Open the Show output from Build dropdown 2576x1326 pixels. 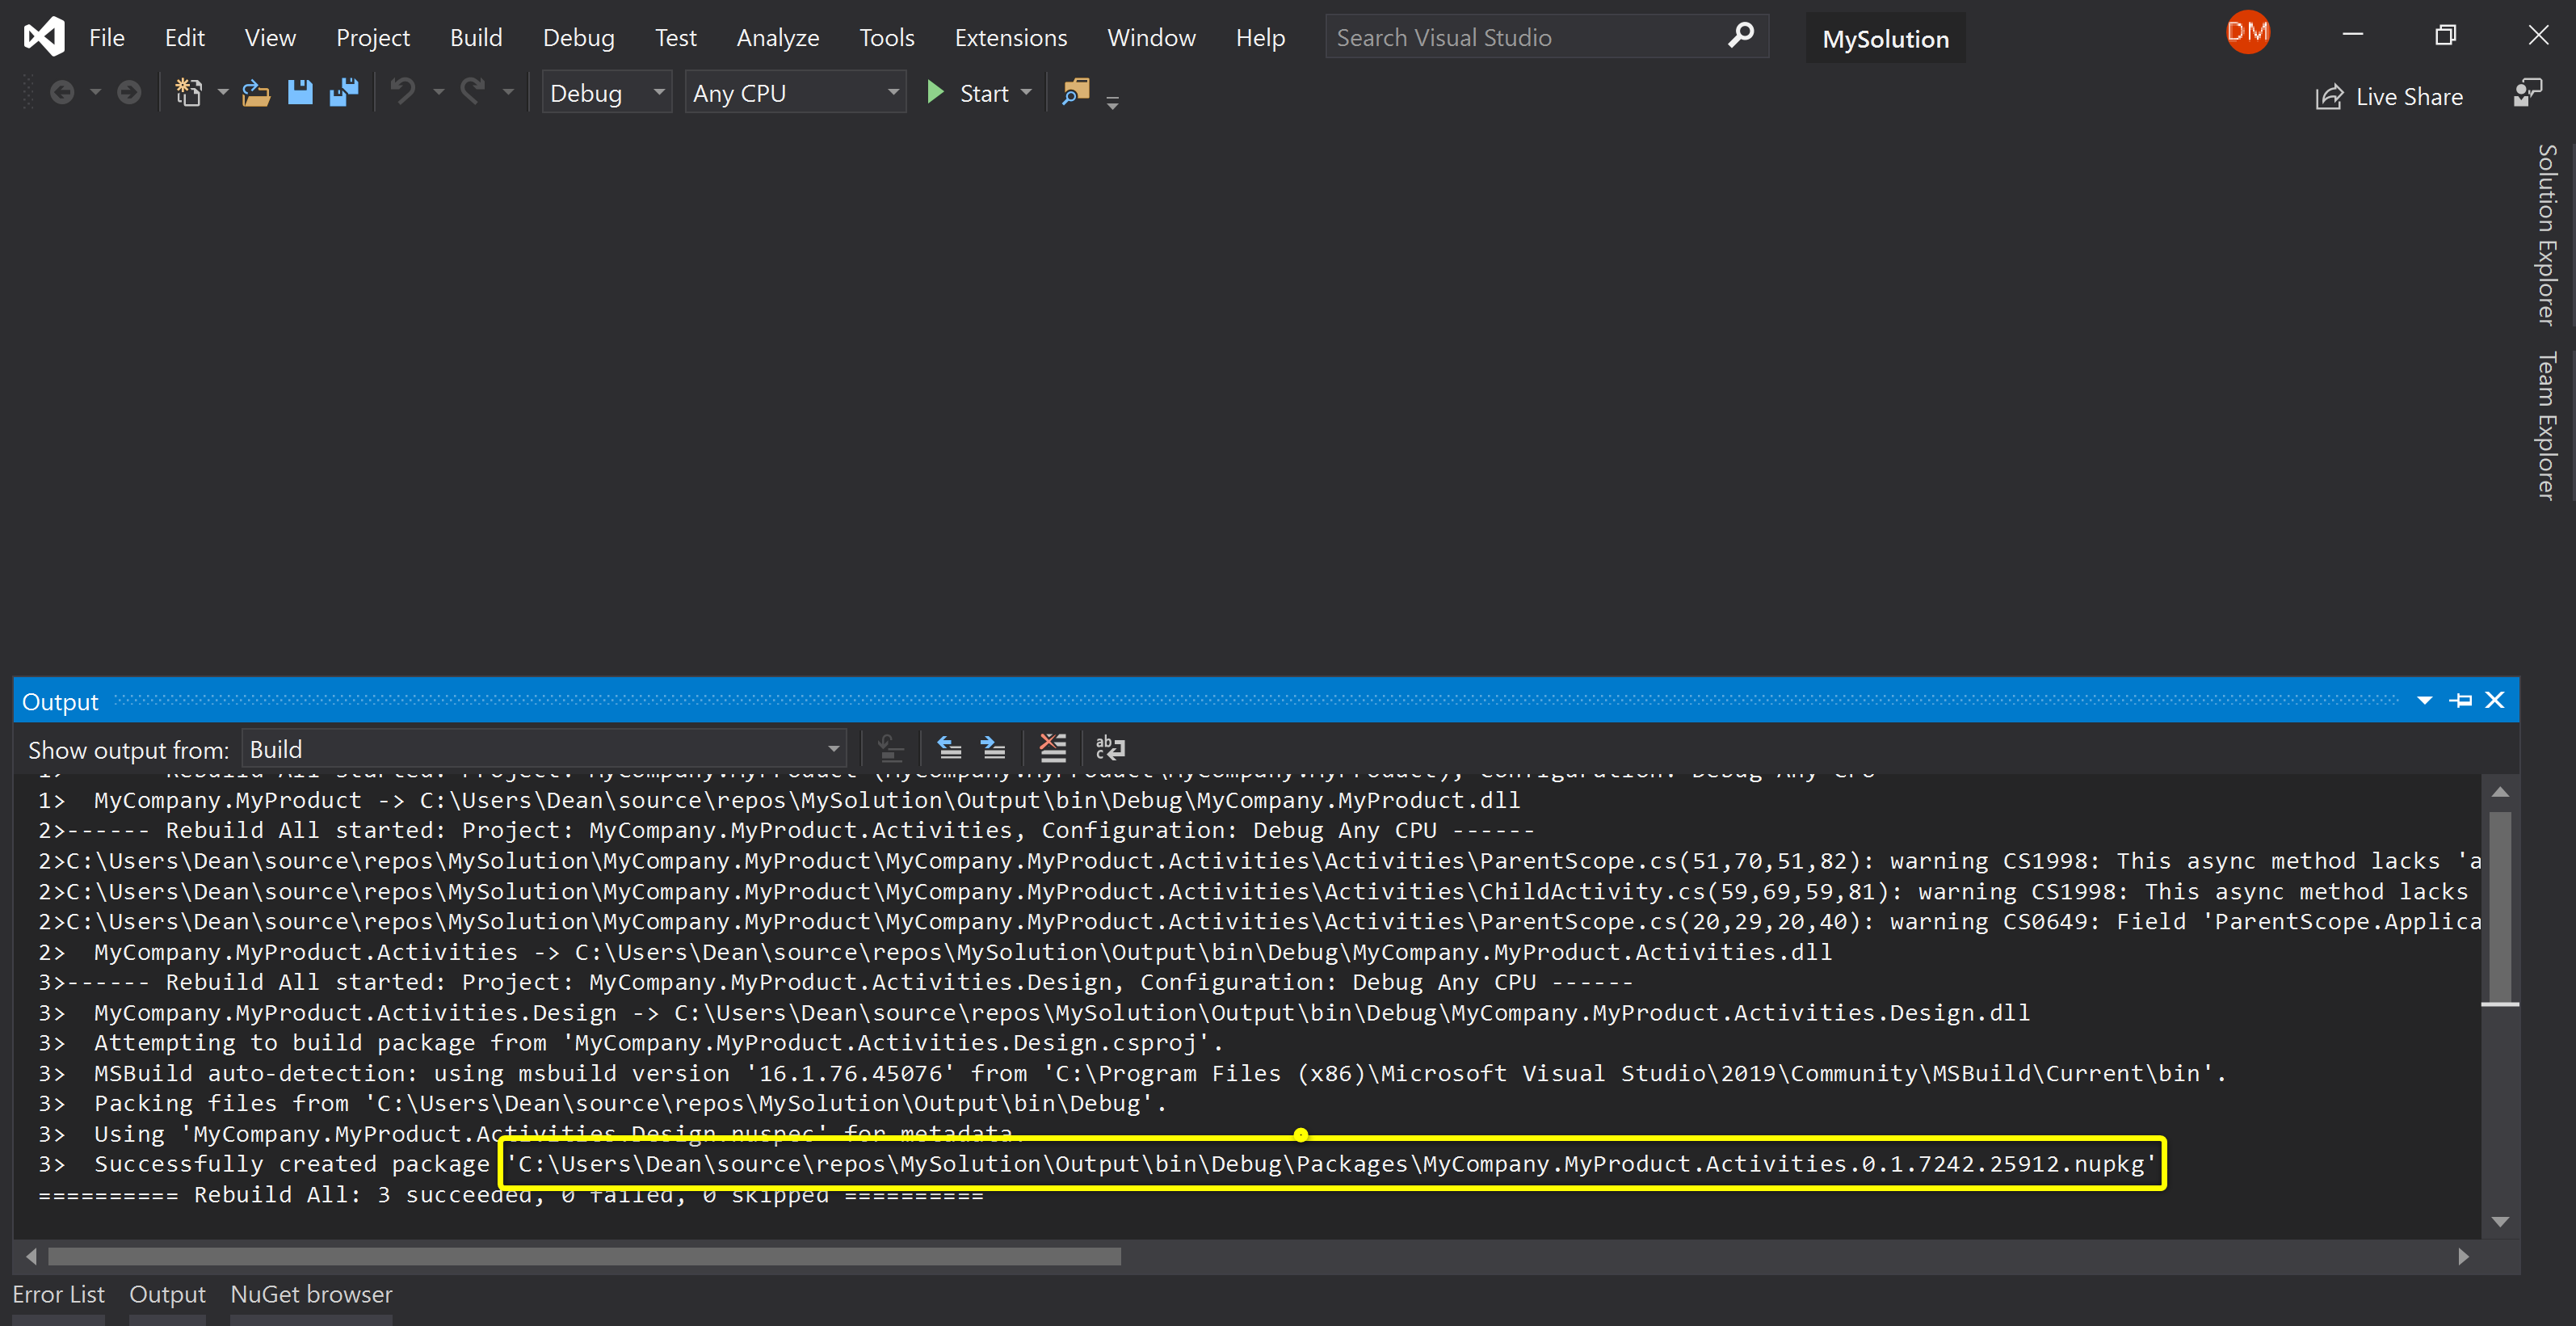[x=543, y=749]
